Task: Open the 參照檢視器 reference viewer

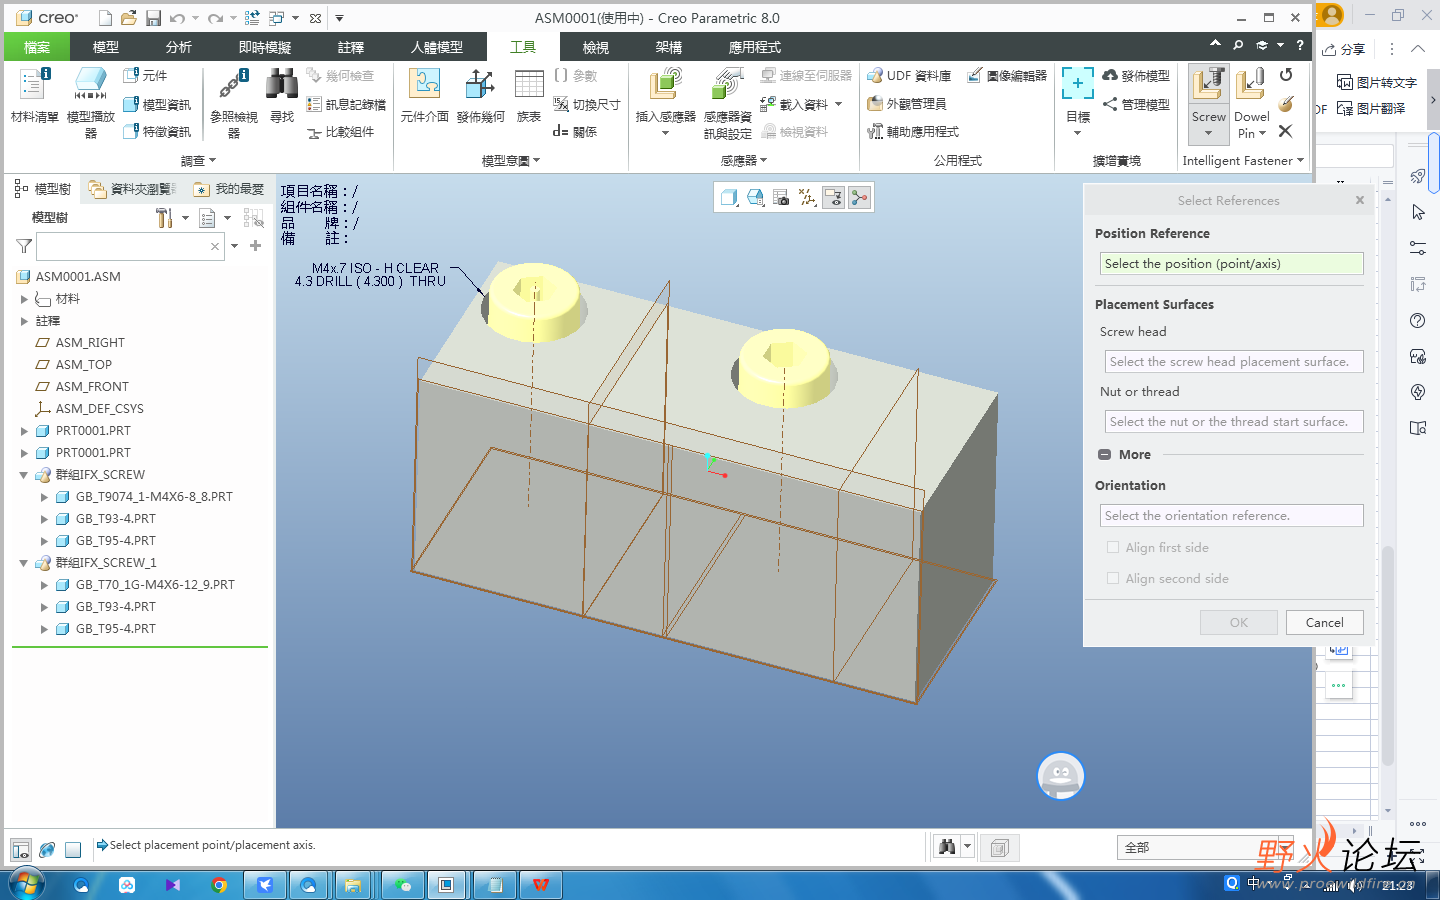Action: [x=234, y=102]
